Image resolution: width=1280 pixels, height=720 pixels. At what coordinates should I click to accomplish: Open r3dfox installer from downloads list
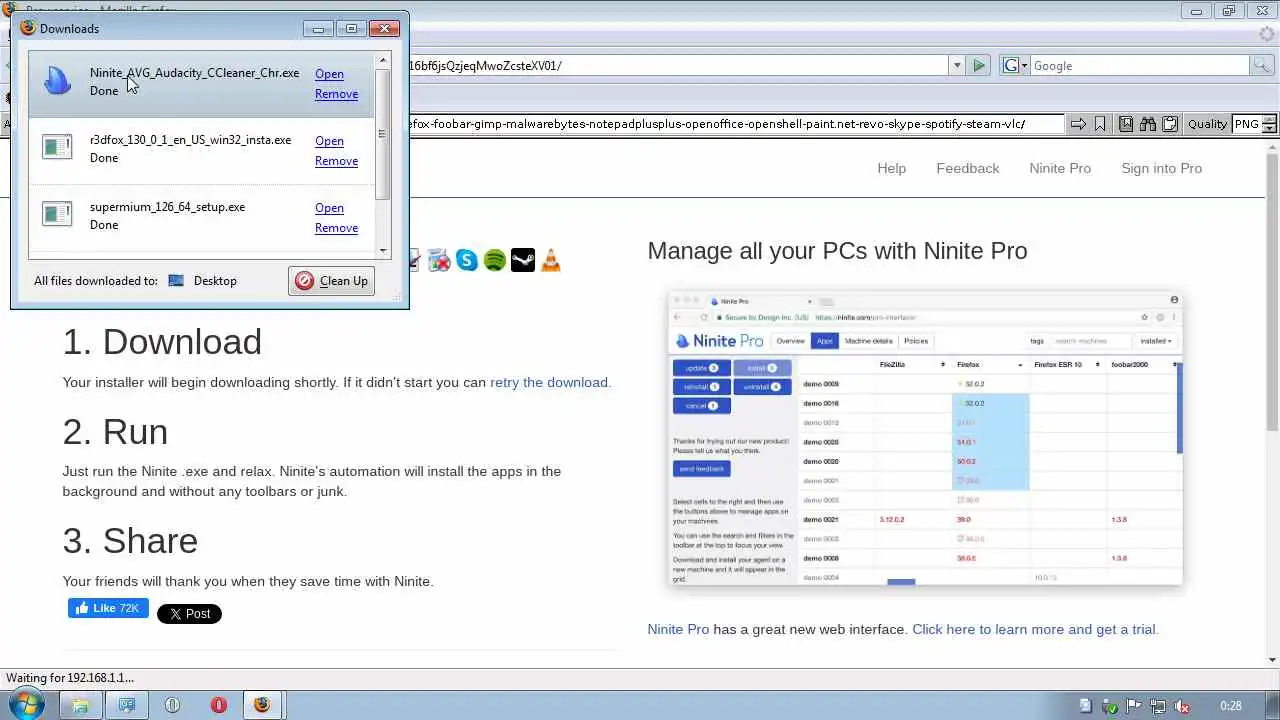coord(329,141)
